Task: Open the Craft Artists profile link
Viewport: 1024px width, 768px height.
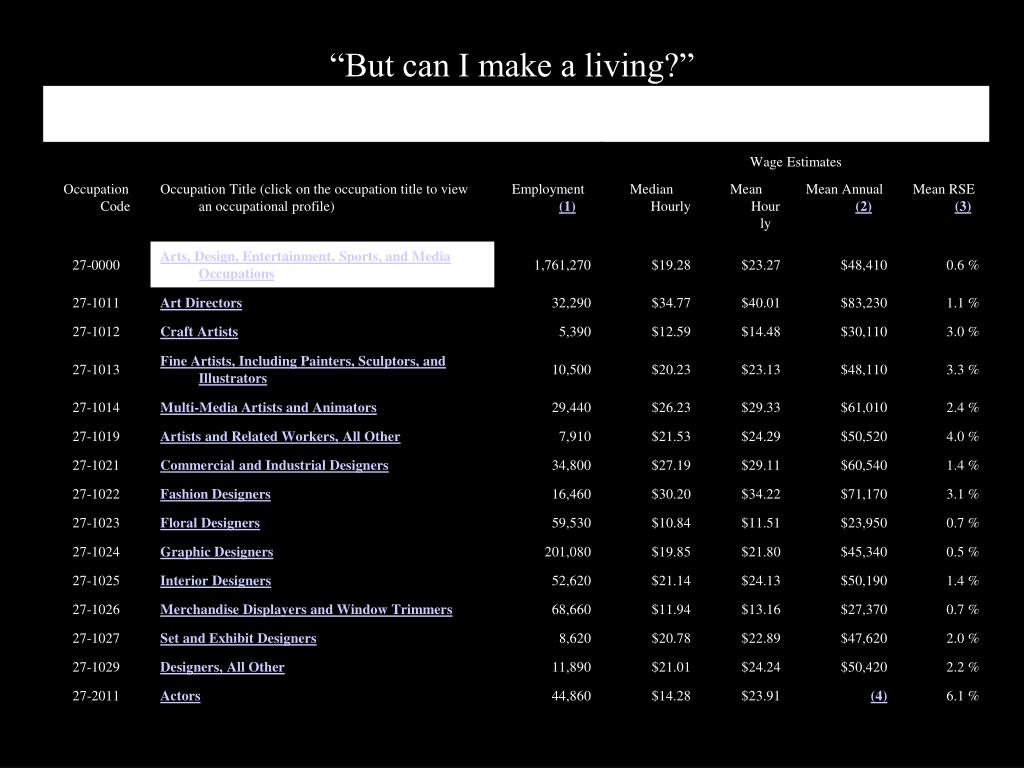Action: click(199, 332)
